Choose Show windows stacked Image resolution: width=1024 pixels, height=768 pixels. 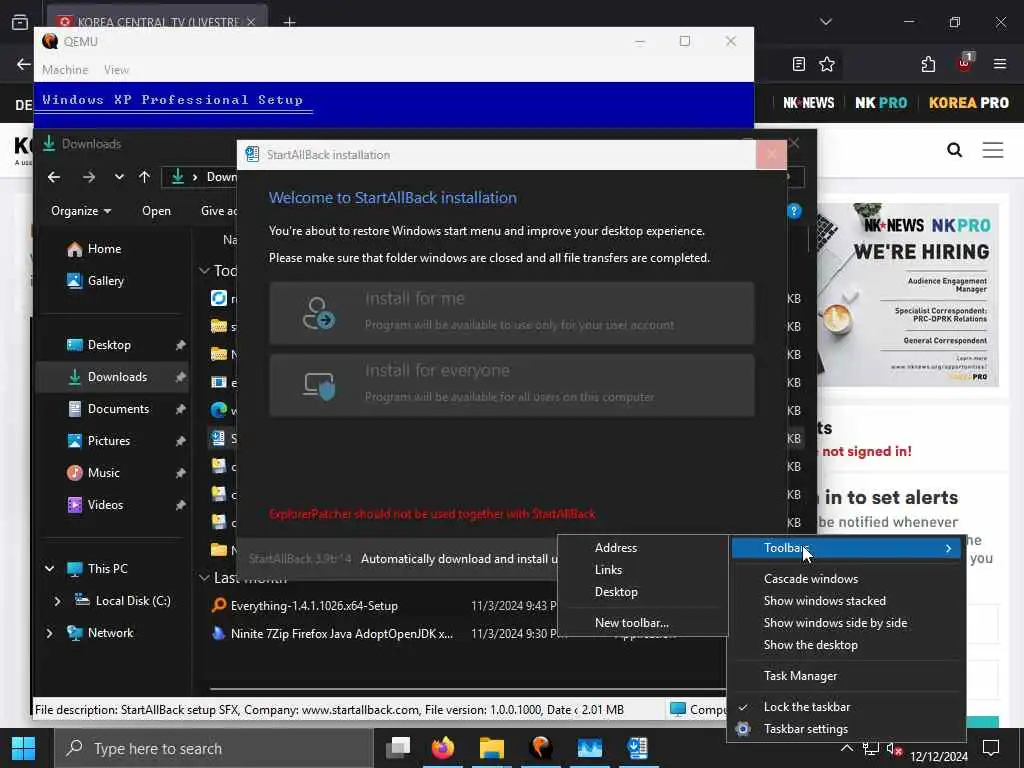[x=846, y=601]
